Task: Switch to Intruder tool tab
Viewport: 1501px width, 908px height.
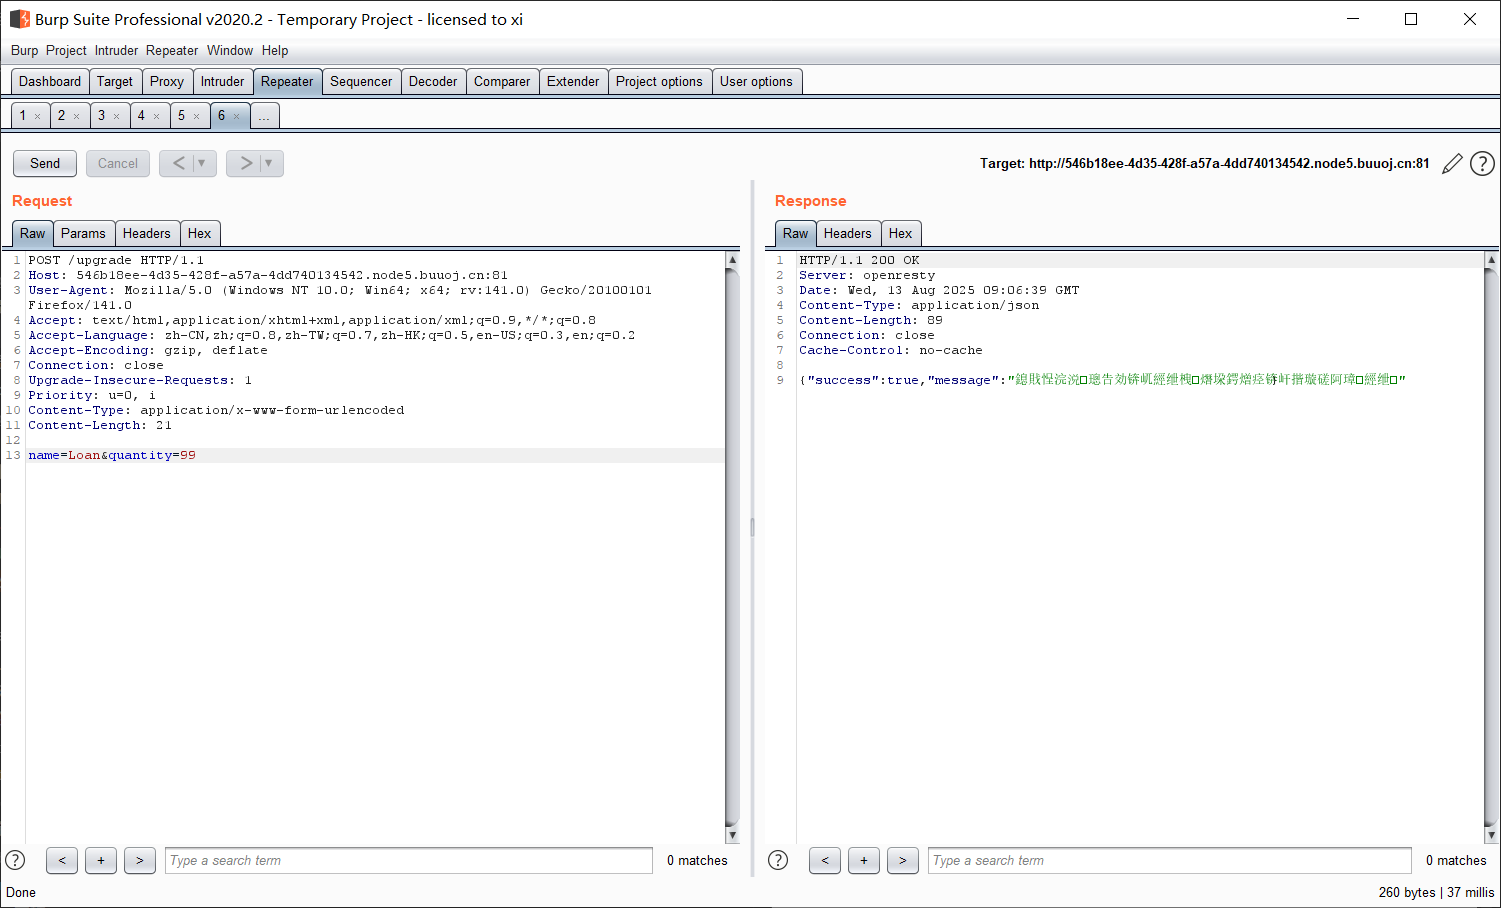Action: 222,82
